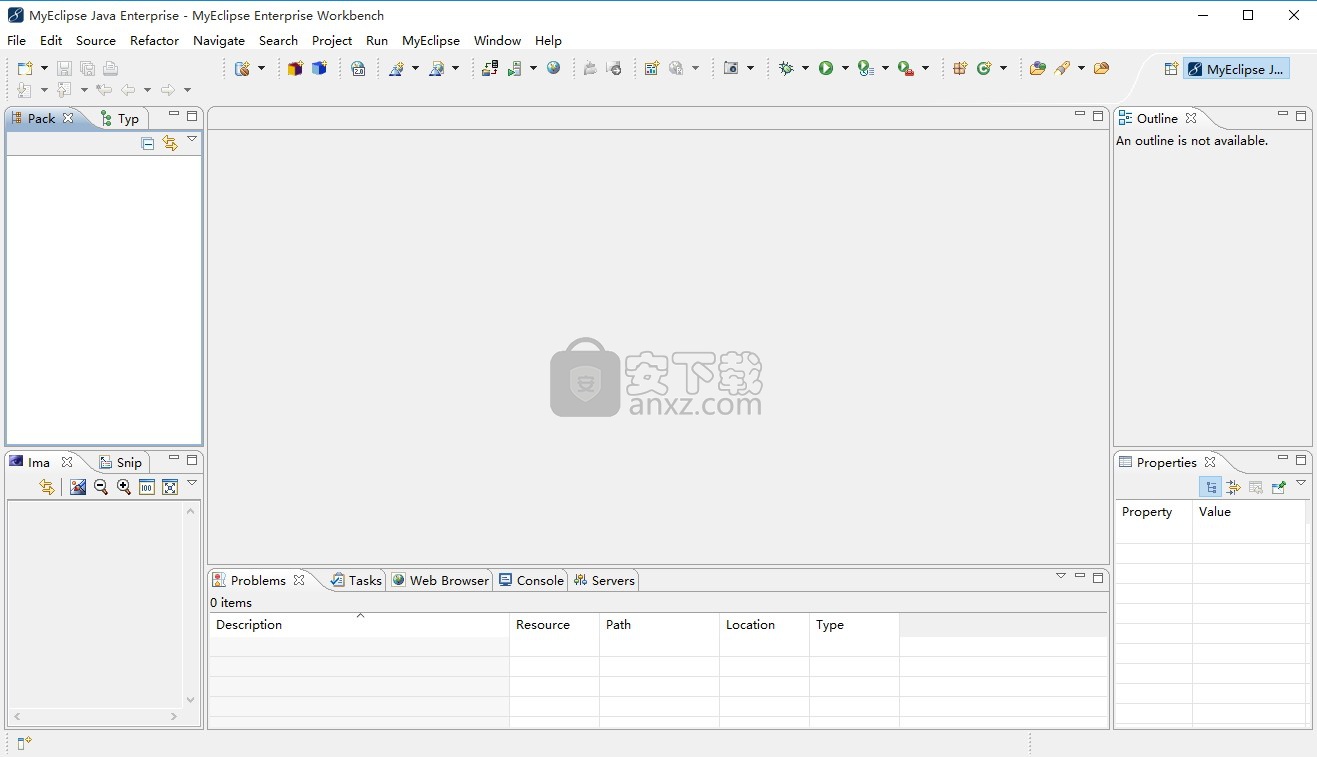Open the Problems view menu triangle
Viewport: 1317px width, 757px height.
(1061, 576)
